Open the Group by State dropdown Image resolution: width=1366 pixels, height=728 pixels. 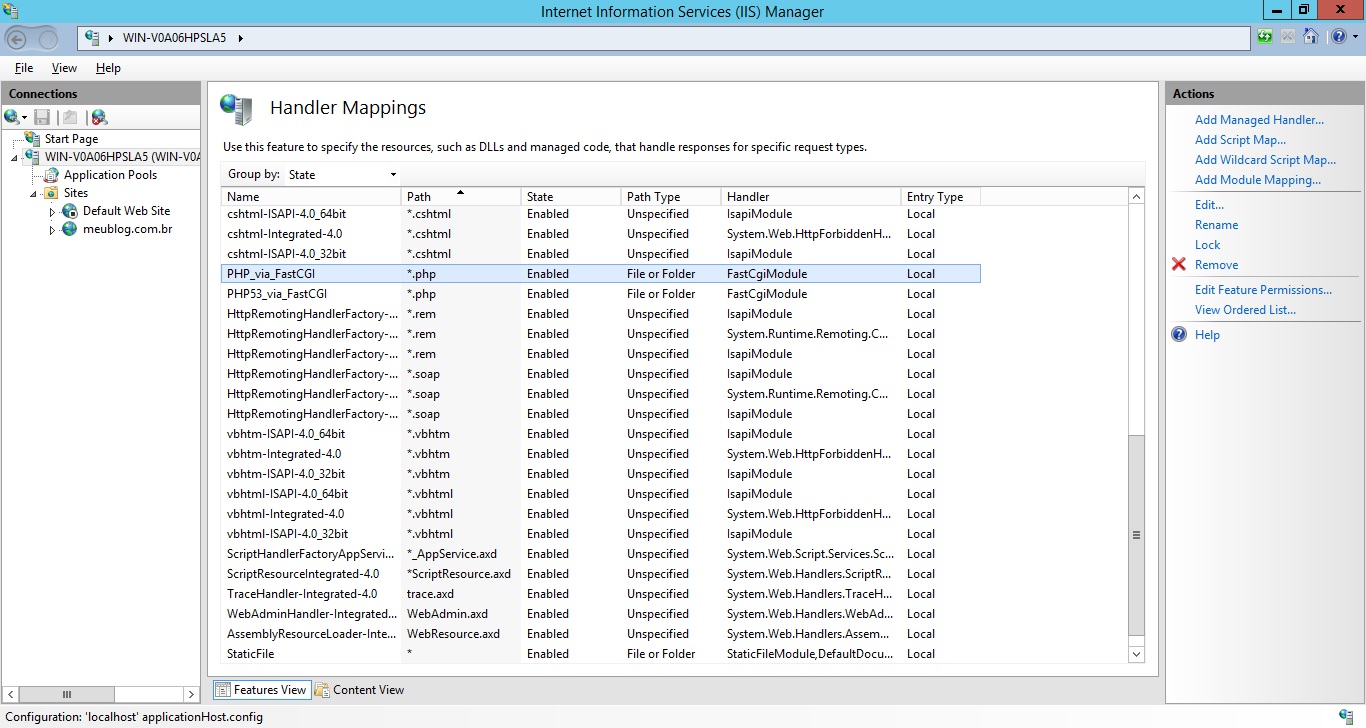(x=342, y=174)
